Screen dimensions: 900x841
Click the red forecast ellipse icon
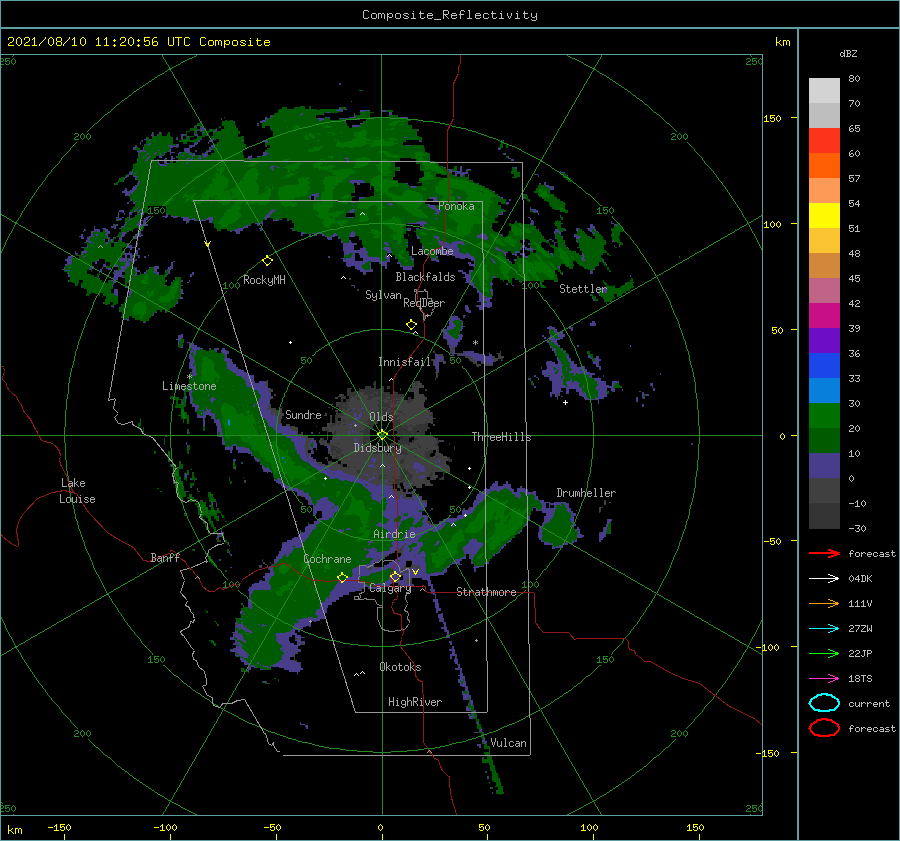click(824, 728)
